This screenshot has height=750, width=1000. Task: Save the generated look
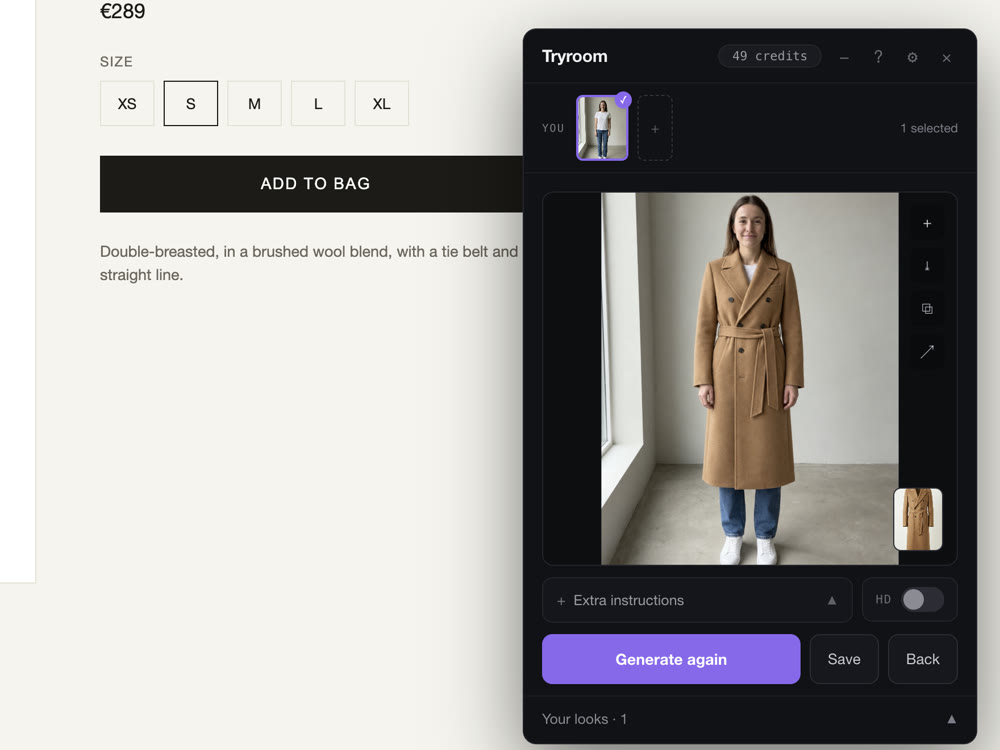[844, 659]
